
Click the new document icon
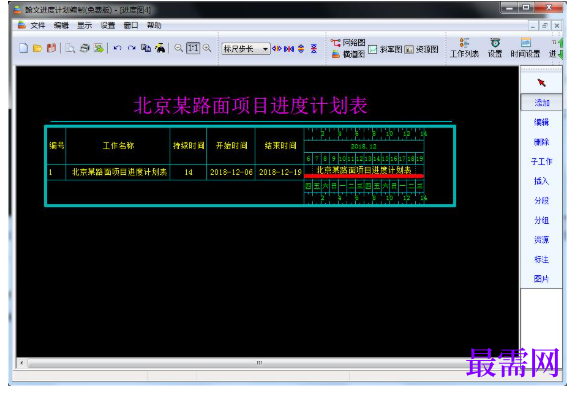(x=24, y=48)
